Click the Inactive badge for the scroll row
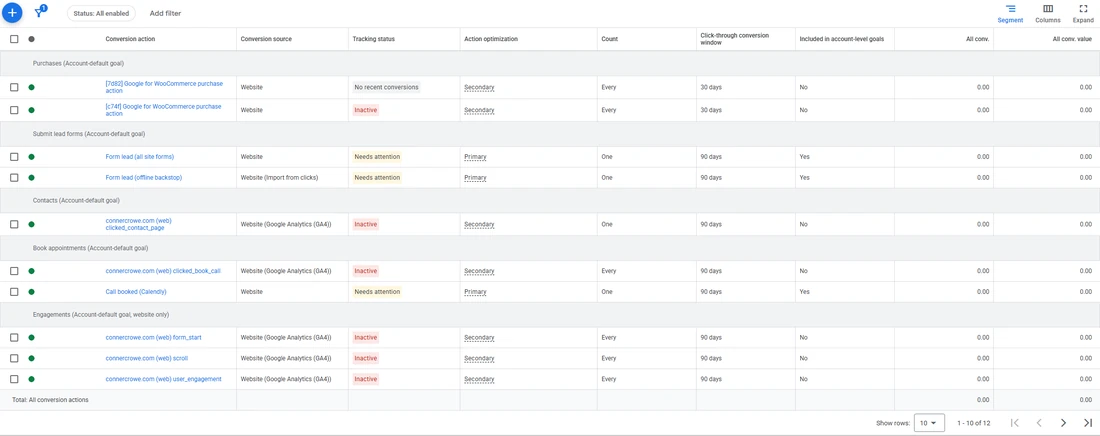 point(365,358)
